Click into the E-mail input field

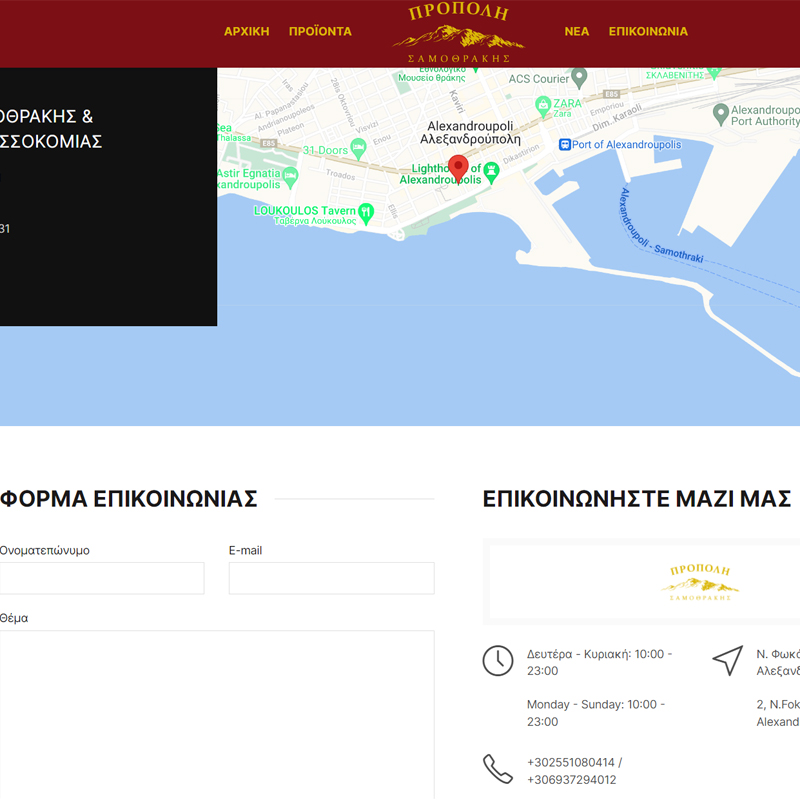tap(331, 578)
